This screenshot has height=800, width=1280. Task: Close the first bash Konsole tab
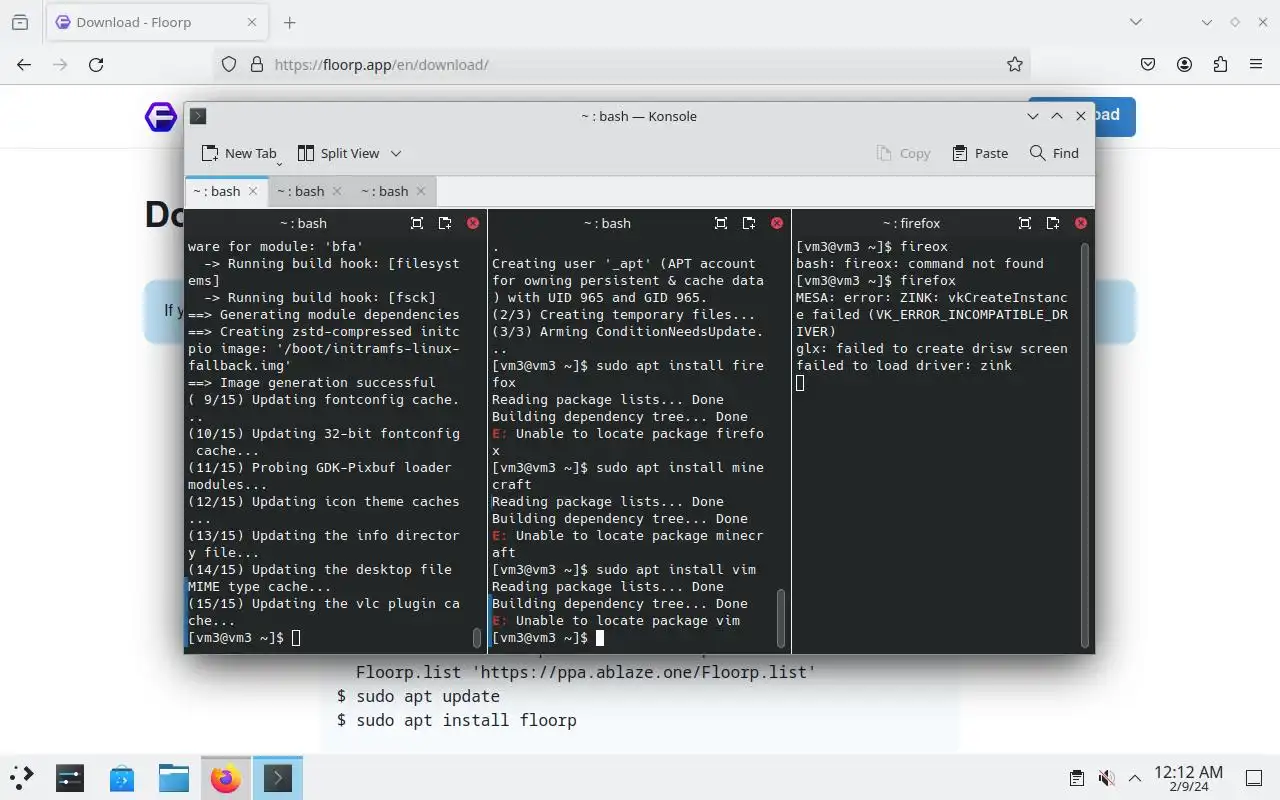[253, 191]
